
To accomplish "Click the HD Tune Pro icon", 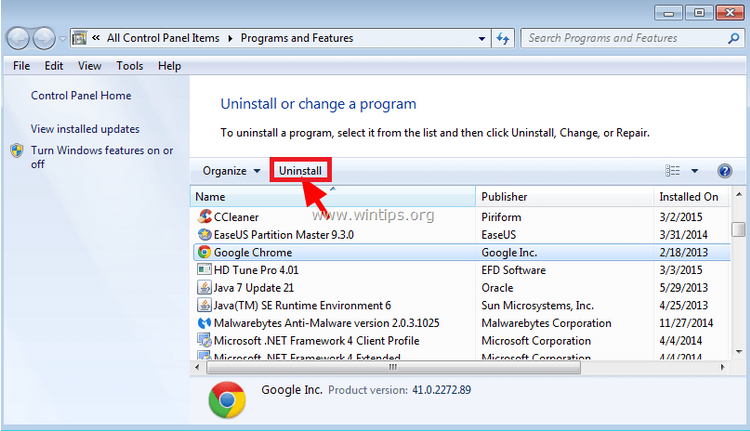I will [204, 269].
